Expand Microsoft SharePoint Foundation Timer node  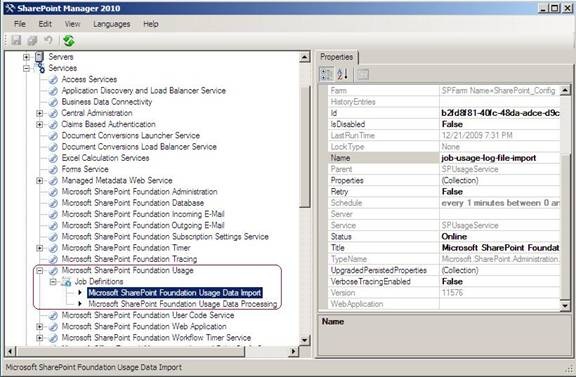(x=39, y=248)
